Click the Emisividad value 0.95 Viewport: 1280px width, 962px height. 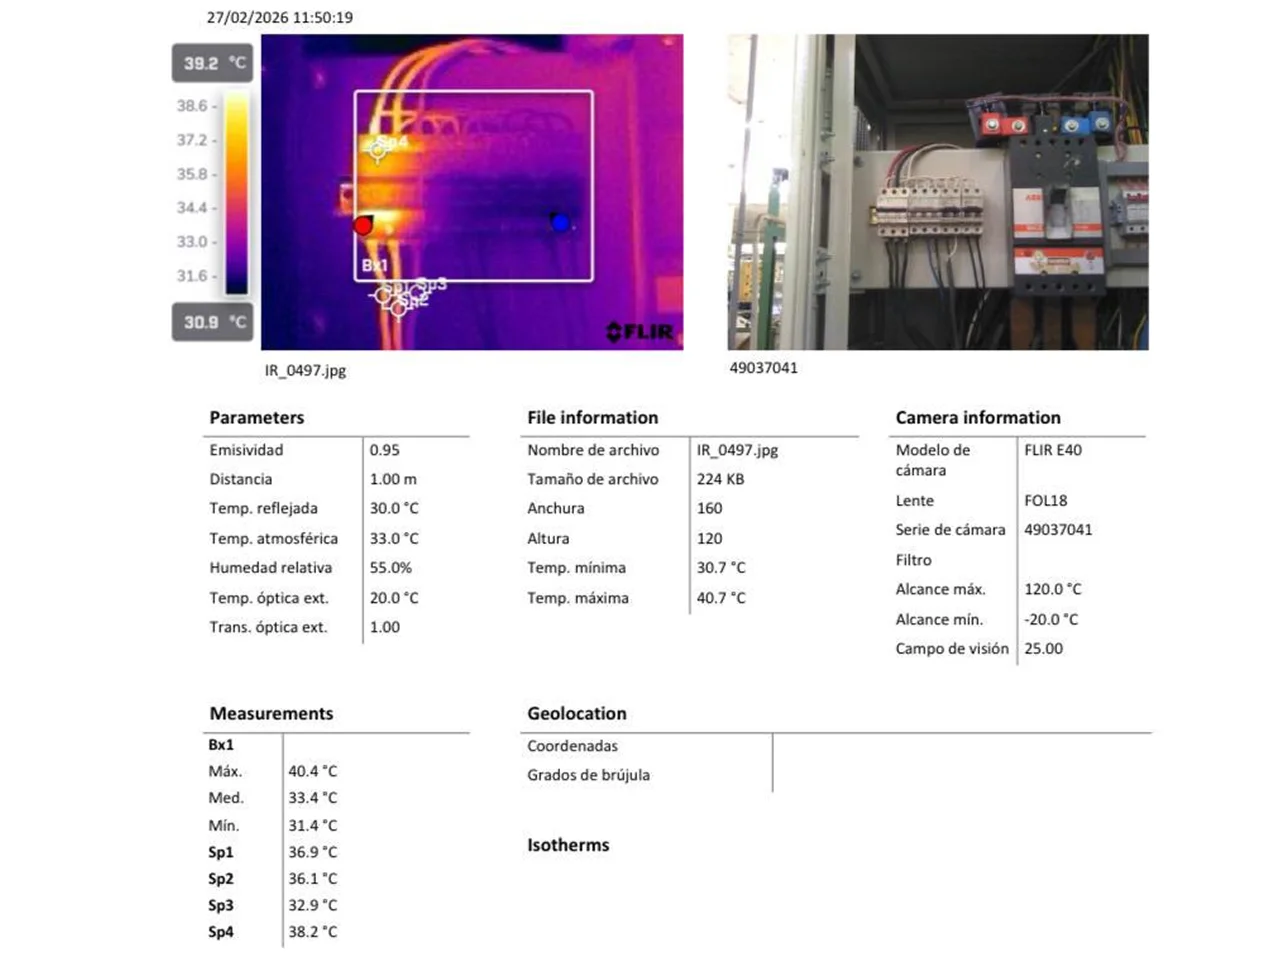[385, 450]
